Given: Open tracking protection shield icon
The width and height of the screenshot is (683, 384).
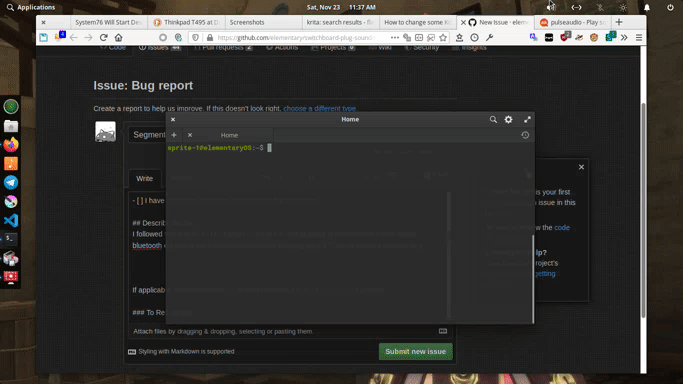Looking at the screenshot, I should (x=196, y=37).
